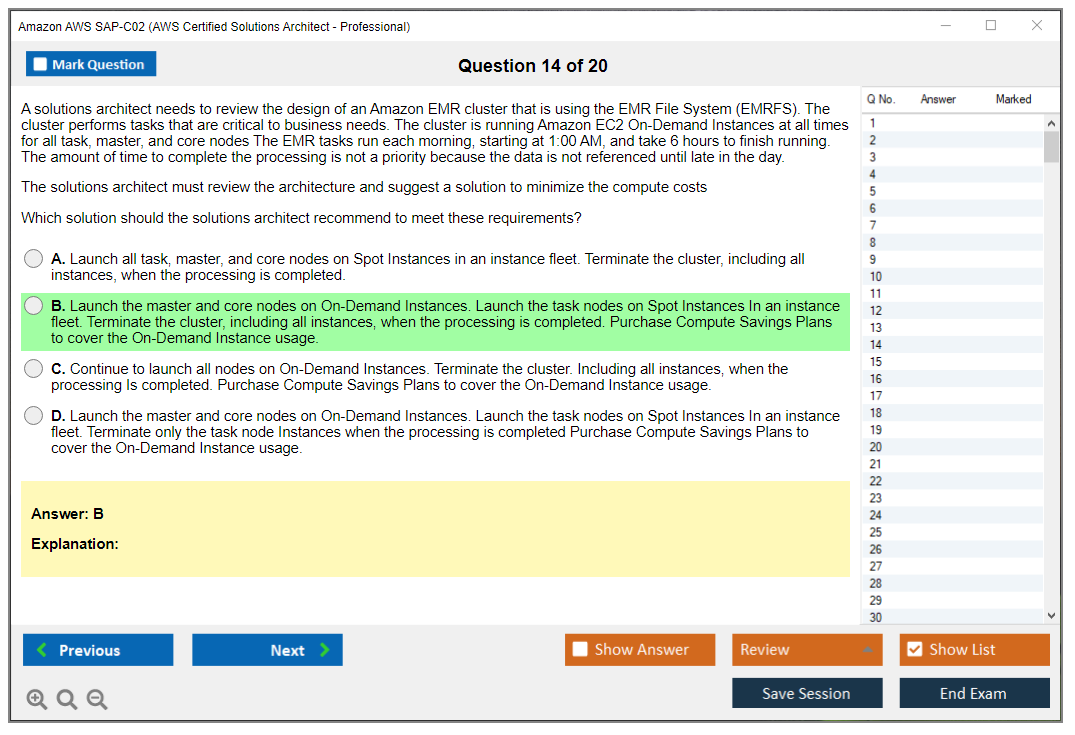1075x735 pixels.
Task: Jump to question 20 in the list
Action: (x=875, y=447)
